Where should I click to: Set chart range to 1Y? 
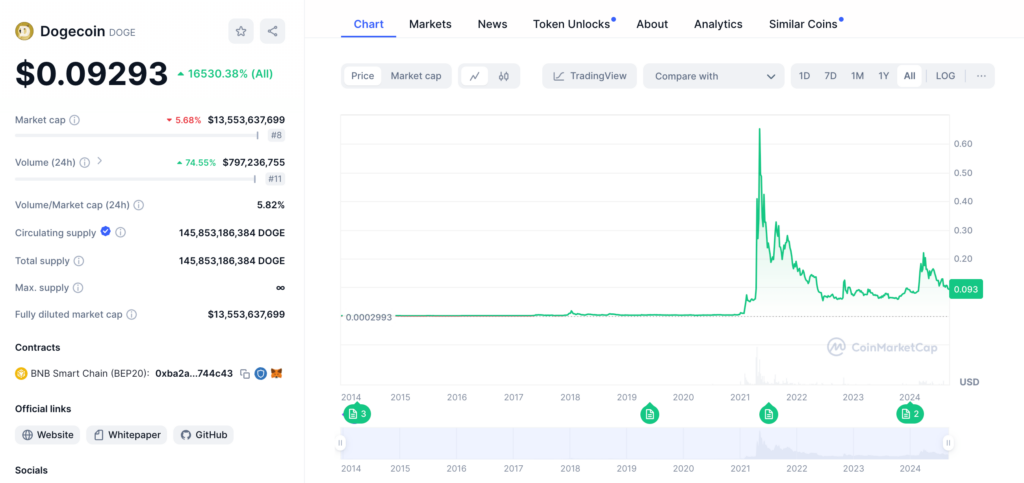pyautogui.click(x=884, y=76)
